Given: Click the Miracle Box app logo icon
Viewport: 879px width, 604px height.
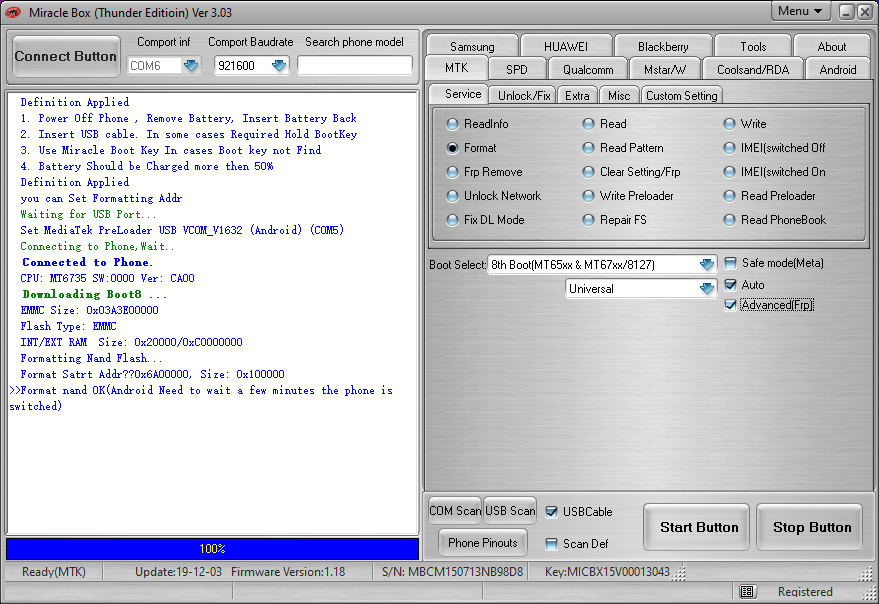Looking at the screenshot, I should coord(13,12).
